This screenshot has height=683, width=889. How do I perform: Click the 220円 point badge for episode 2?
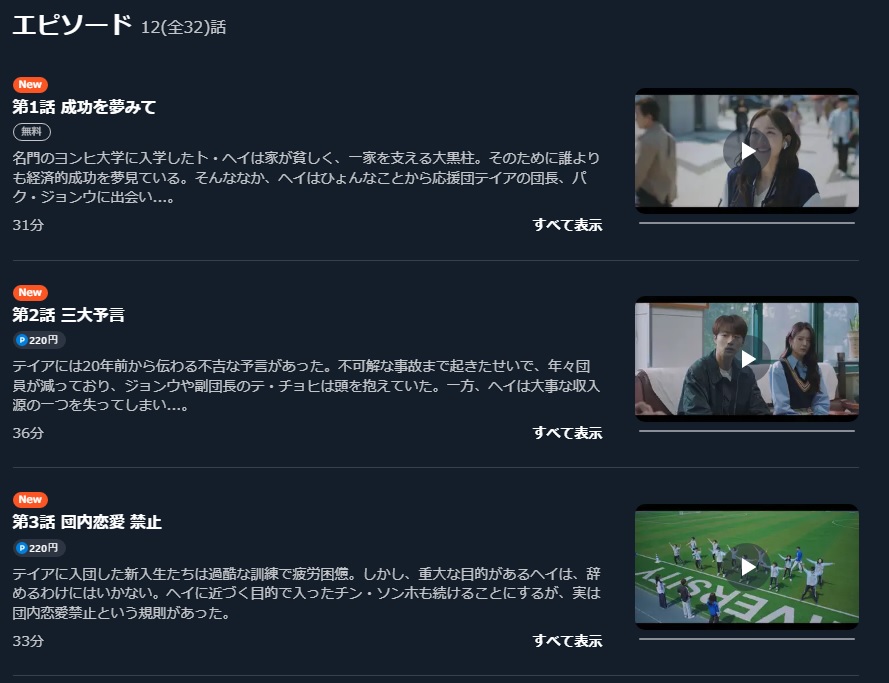coord(39,340)
